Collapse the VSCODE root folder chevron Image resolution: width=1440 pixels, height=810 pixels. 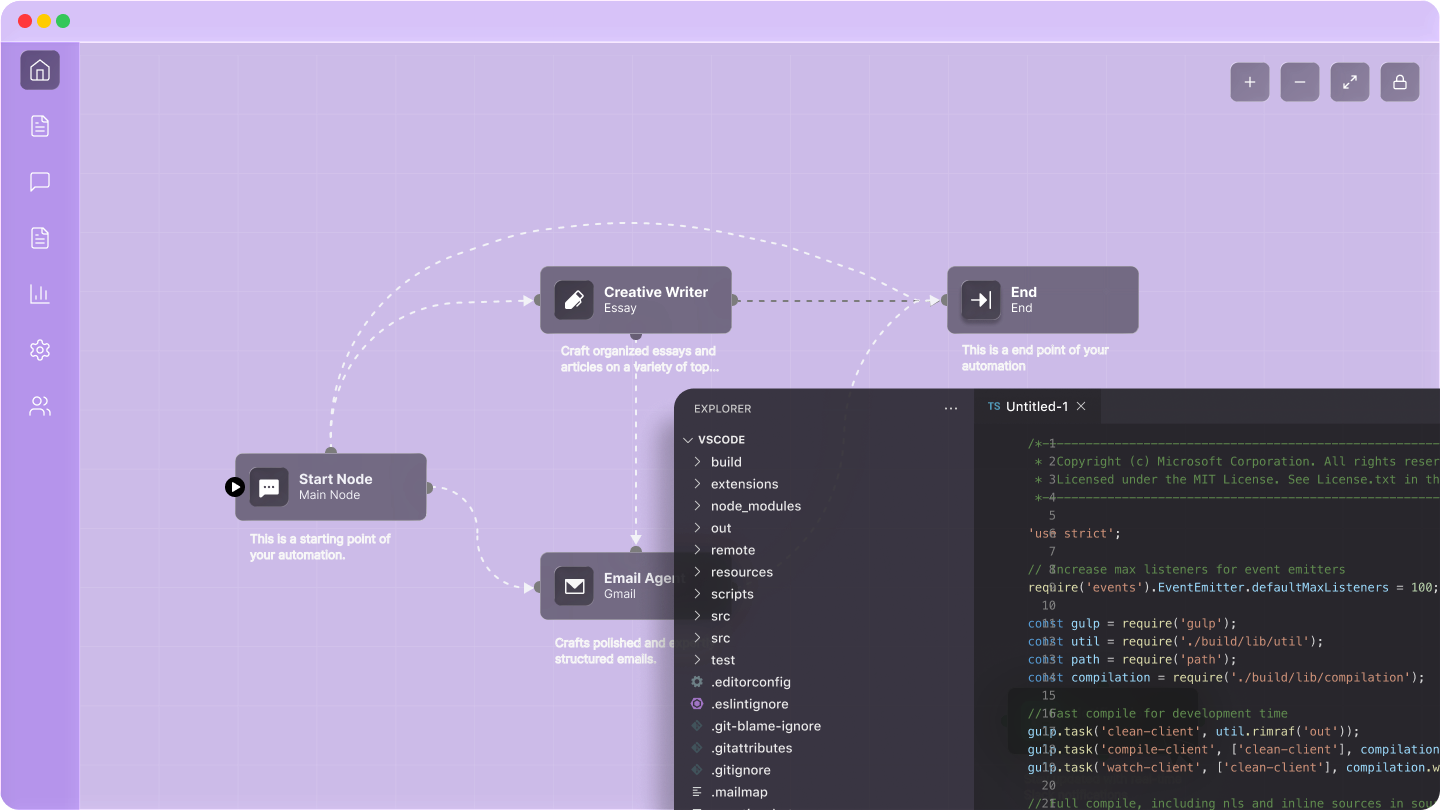coord(688,440)
